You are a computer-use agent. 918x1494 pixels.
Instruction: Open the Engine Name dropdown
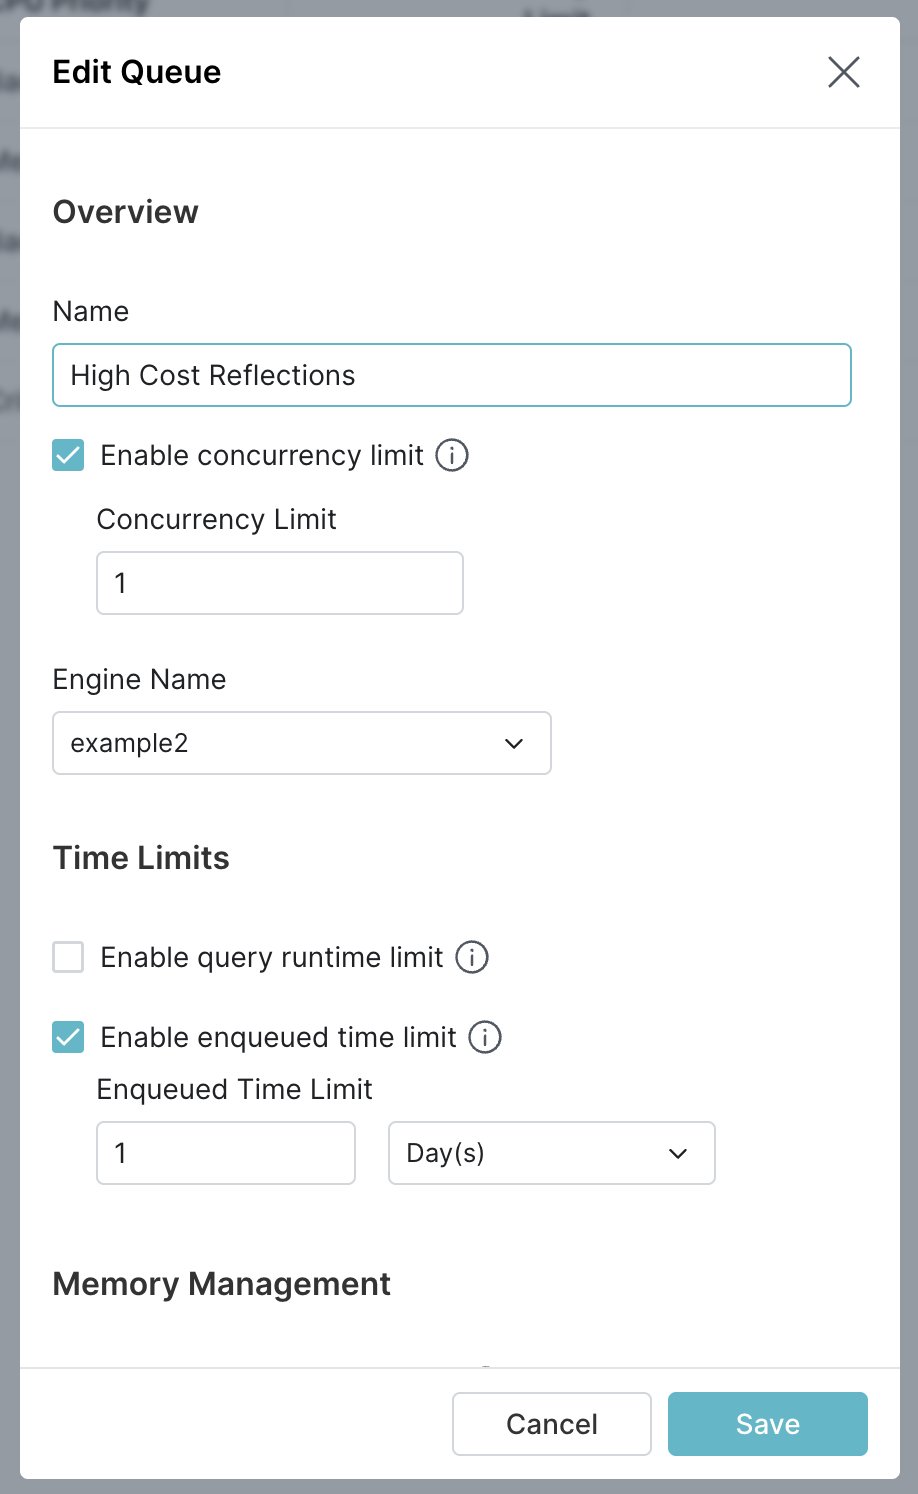(x=302, y=743)
